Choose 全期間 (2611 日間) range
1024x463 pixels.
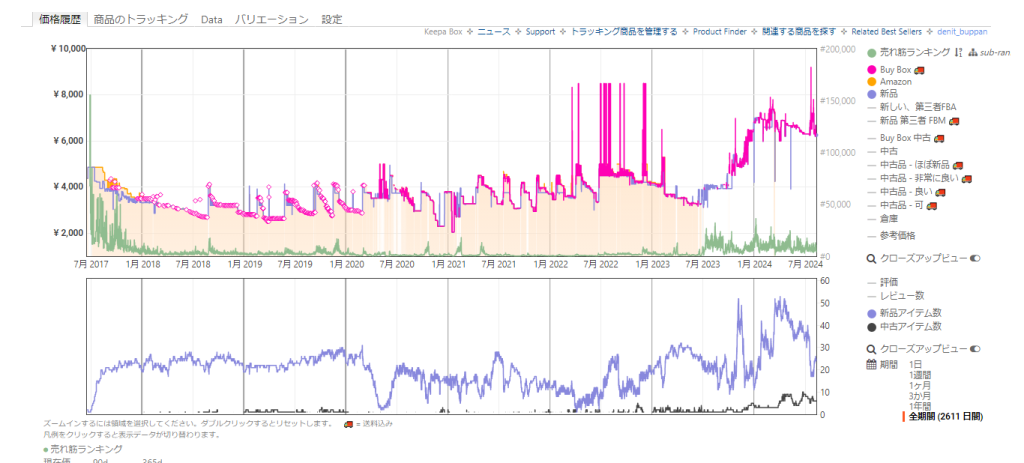point(946,415)
